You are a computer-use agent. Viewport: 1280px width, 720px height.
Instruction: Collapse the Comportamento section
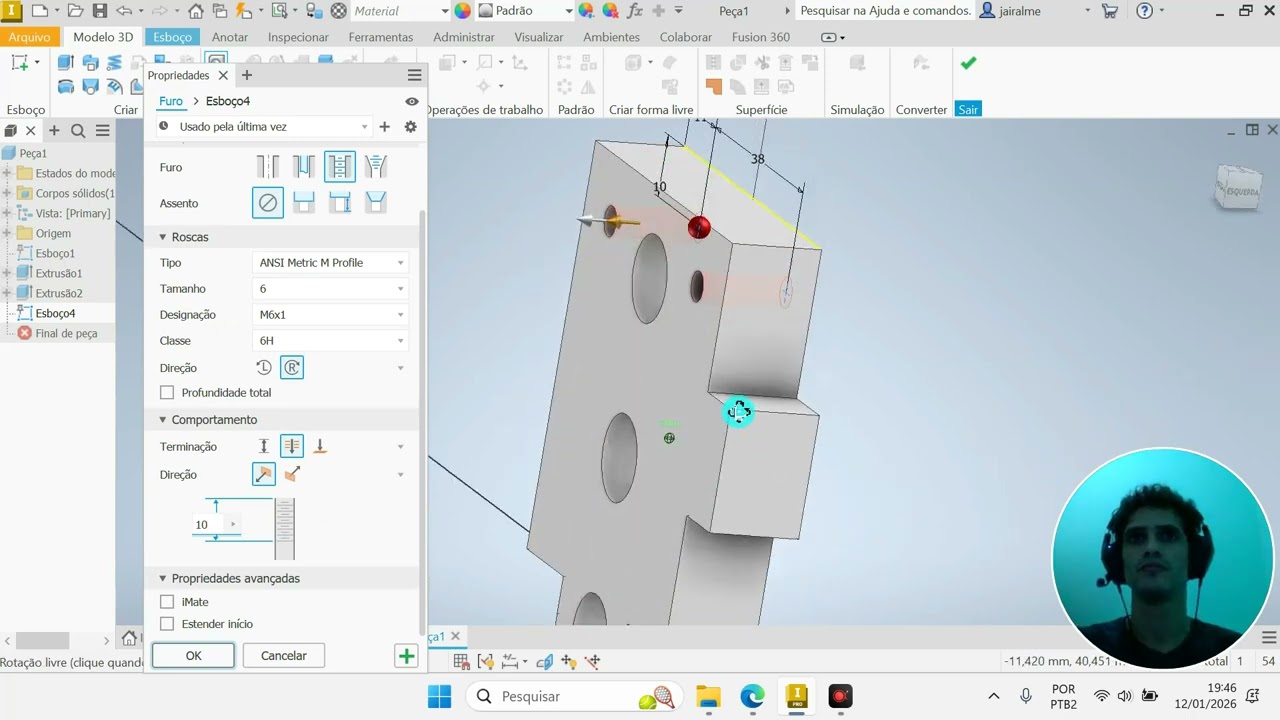(163, 420)
